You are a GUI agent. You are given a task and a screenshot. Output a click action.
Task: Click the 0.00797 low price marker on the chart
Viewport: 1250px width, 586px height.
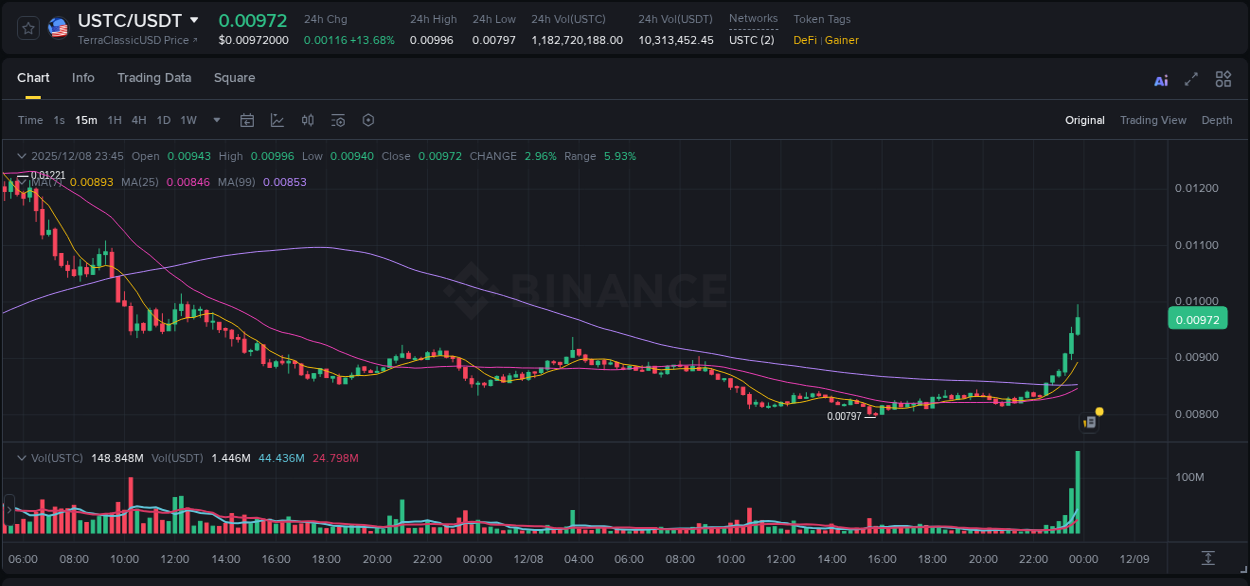[x=843, y=413]
